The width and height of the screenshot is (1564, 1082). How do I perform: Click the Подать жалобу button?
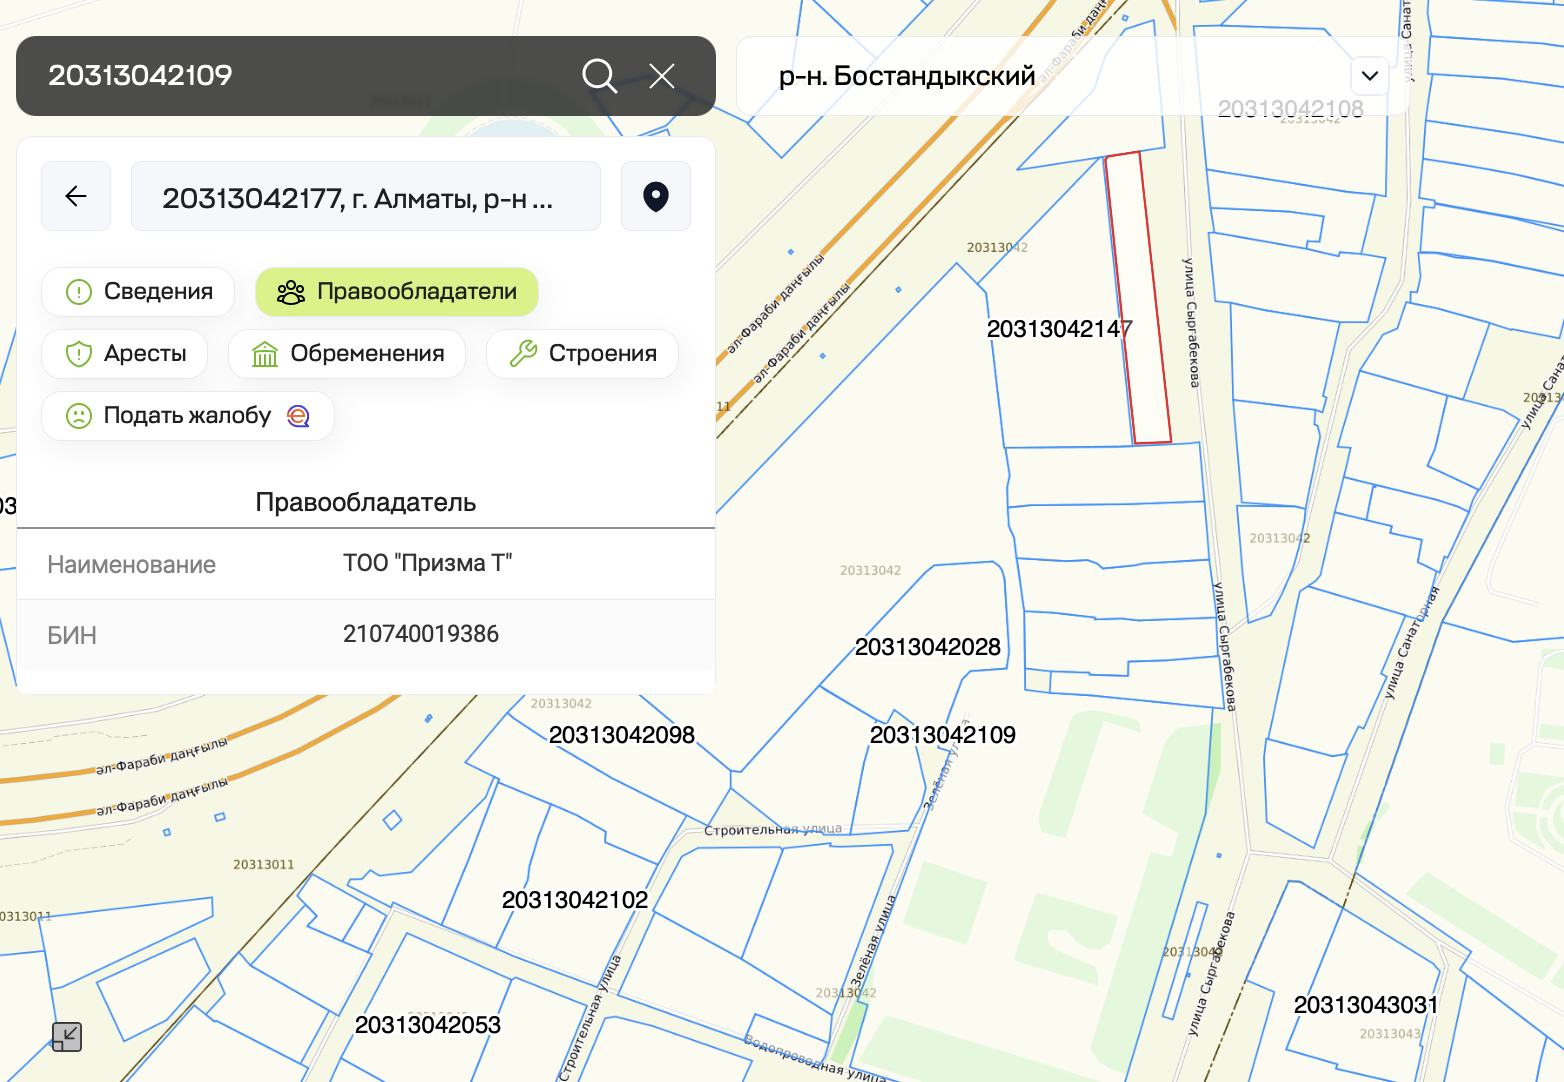(187, 416)
